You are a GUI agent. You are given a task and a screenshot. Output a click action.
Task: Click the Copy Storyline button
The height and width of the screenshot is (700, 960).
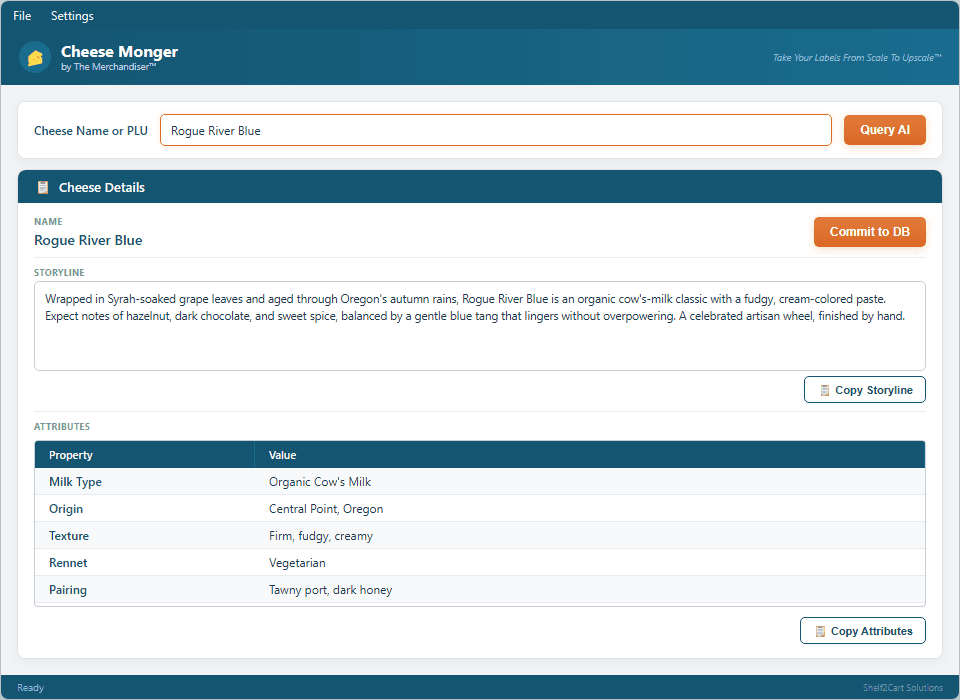click(864, 390)
